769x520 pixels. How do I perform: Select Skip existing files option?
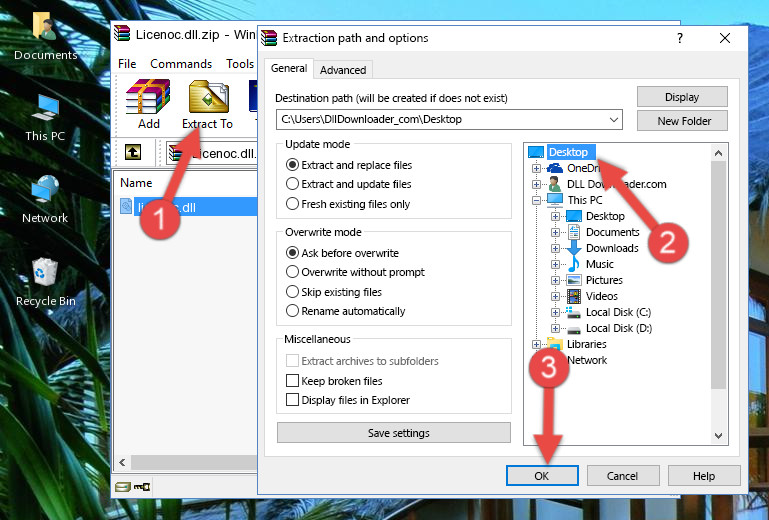pyautogui.click(x=333, y=292)
